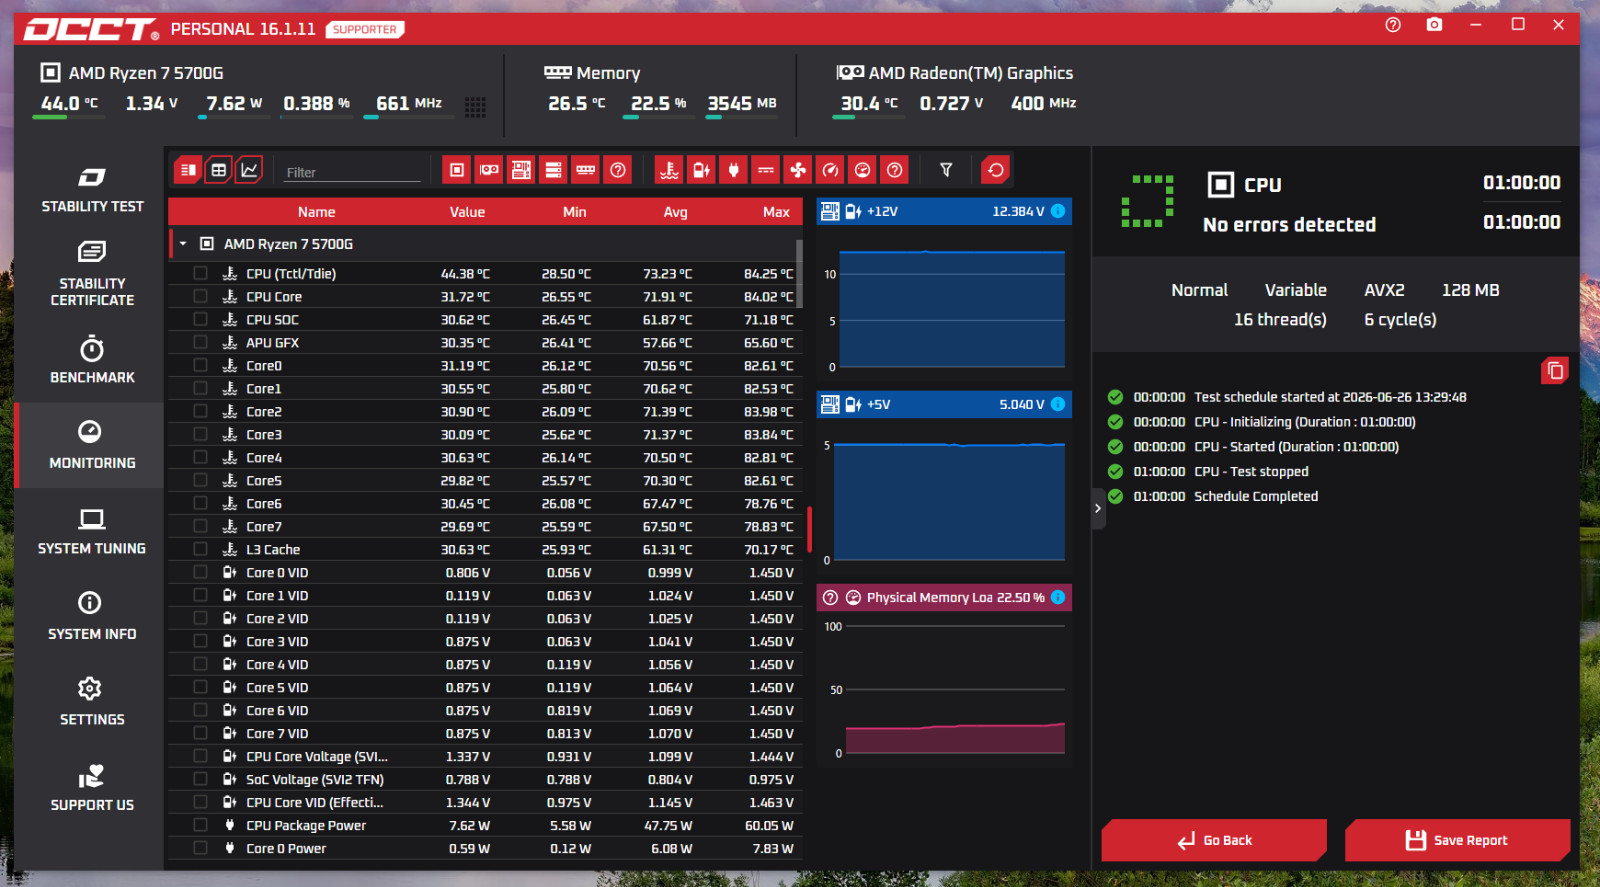1600x887 pixels.
Task: Toggle the power plug sensor type filter
Action: click(x=734, y=170)
